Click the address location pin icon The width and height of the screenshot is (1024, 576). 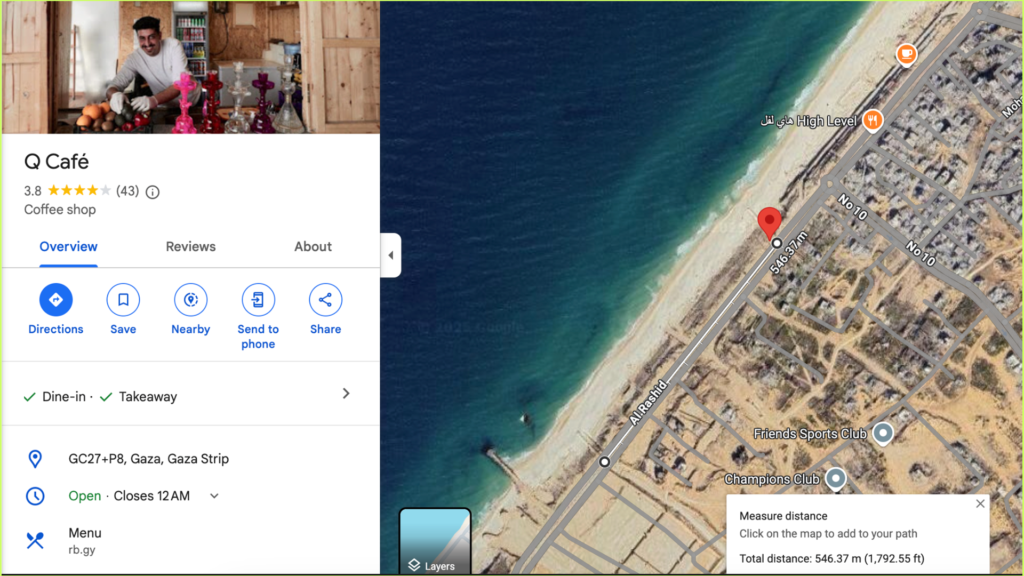35,458
